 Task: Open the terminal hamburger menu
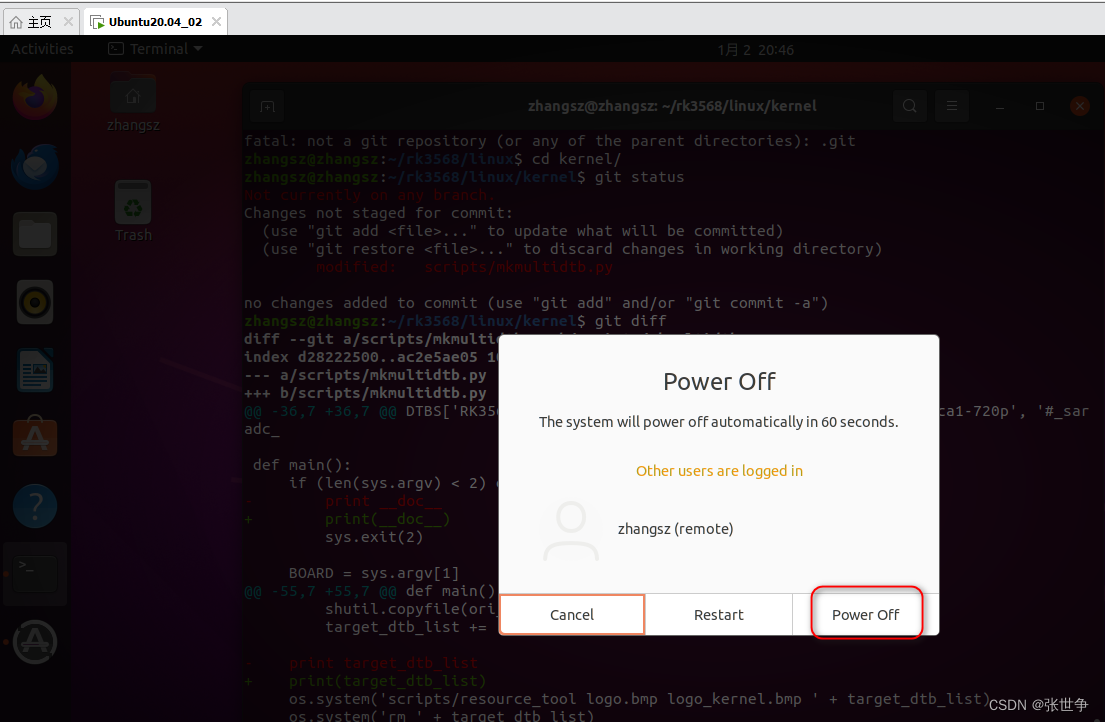[x=952, y=106]
